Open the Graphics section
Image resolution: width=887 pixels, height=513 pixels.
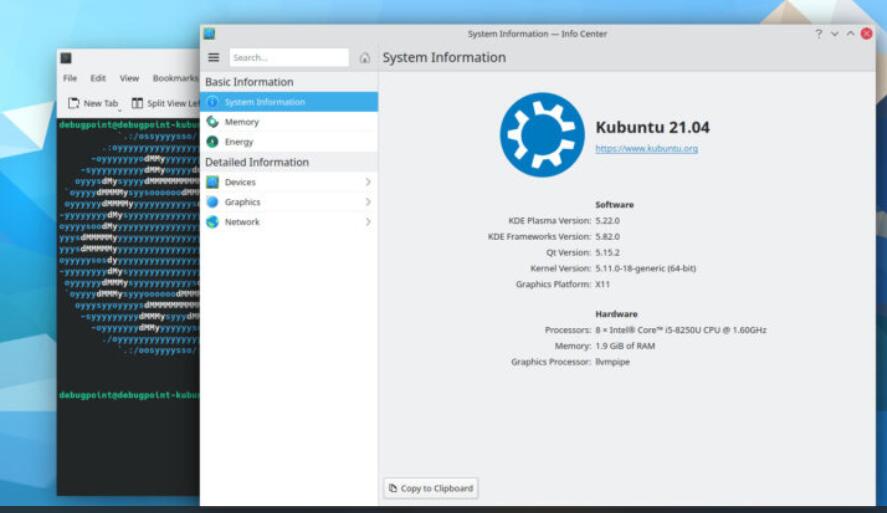click(289, 201)
